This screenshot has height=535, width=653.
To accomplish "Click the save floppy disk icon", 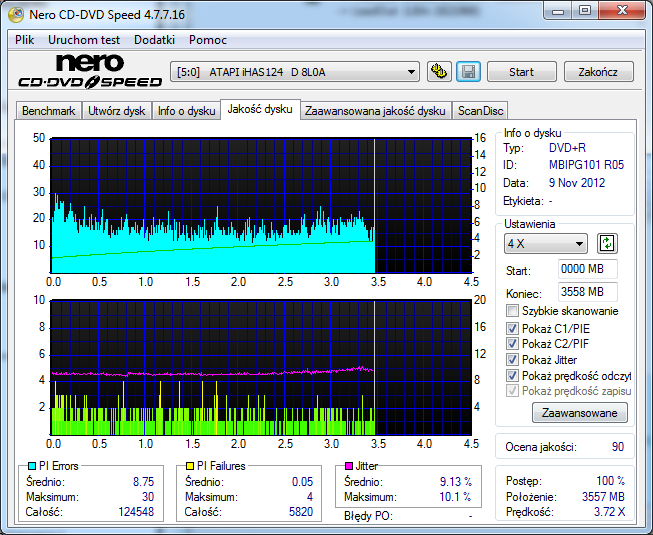I will pyautogui.click(x=469, y=72).
